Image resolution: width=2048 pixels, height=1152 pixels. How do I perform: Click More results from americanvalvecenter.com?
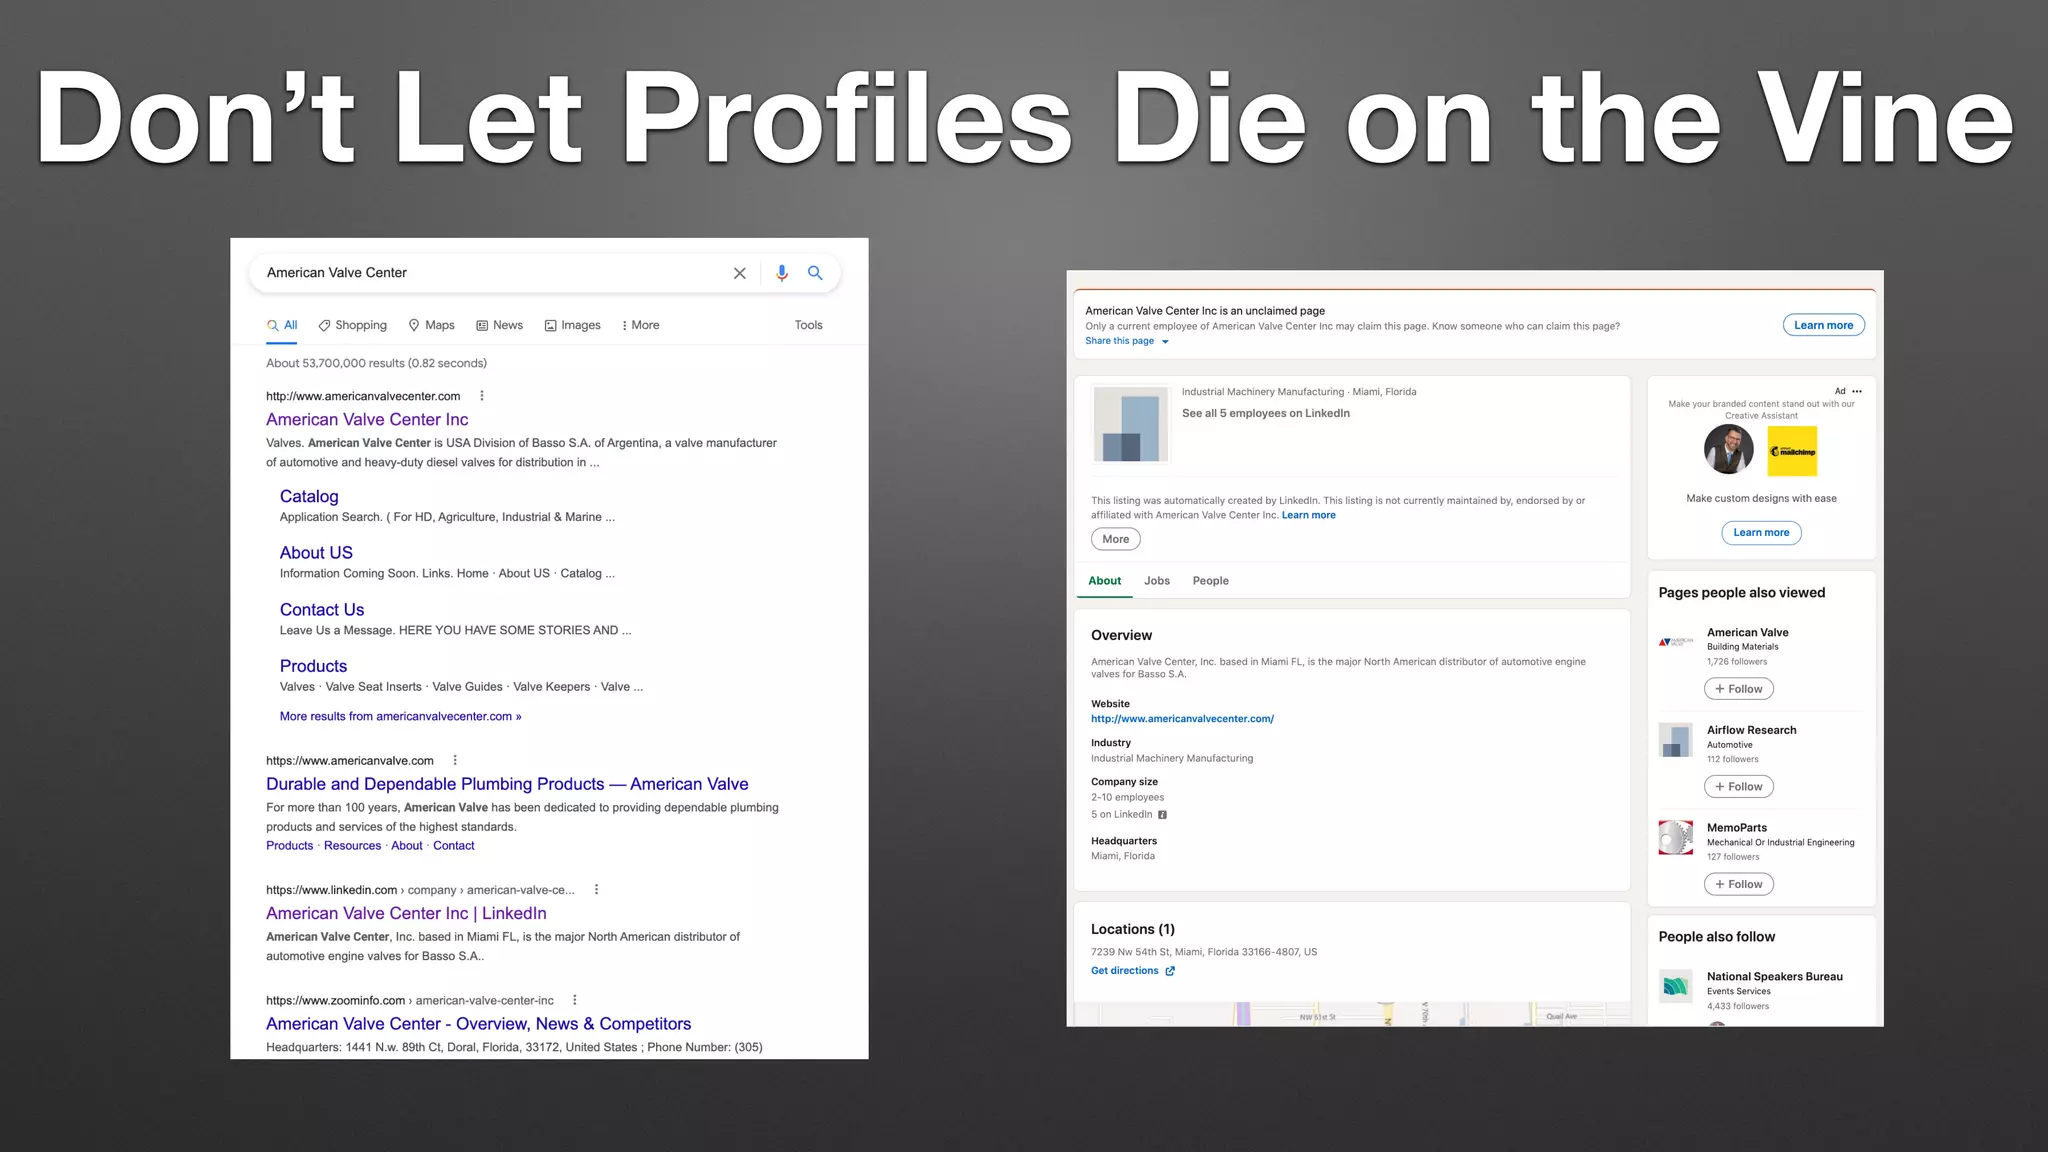click(400, 716)
